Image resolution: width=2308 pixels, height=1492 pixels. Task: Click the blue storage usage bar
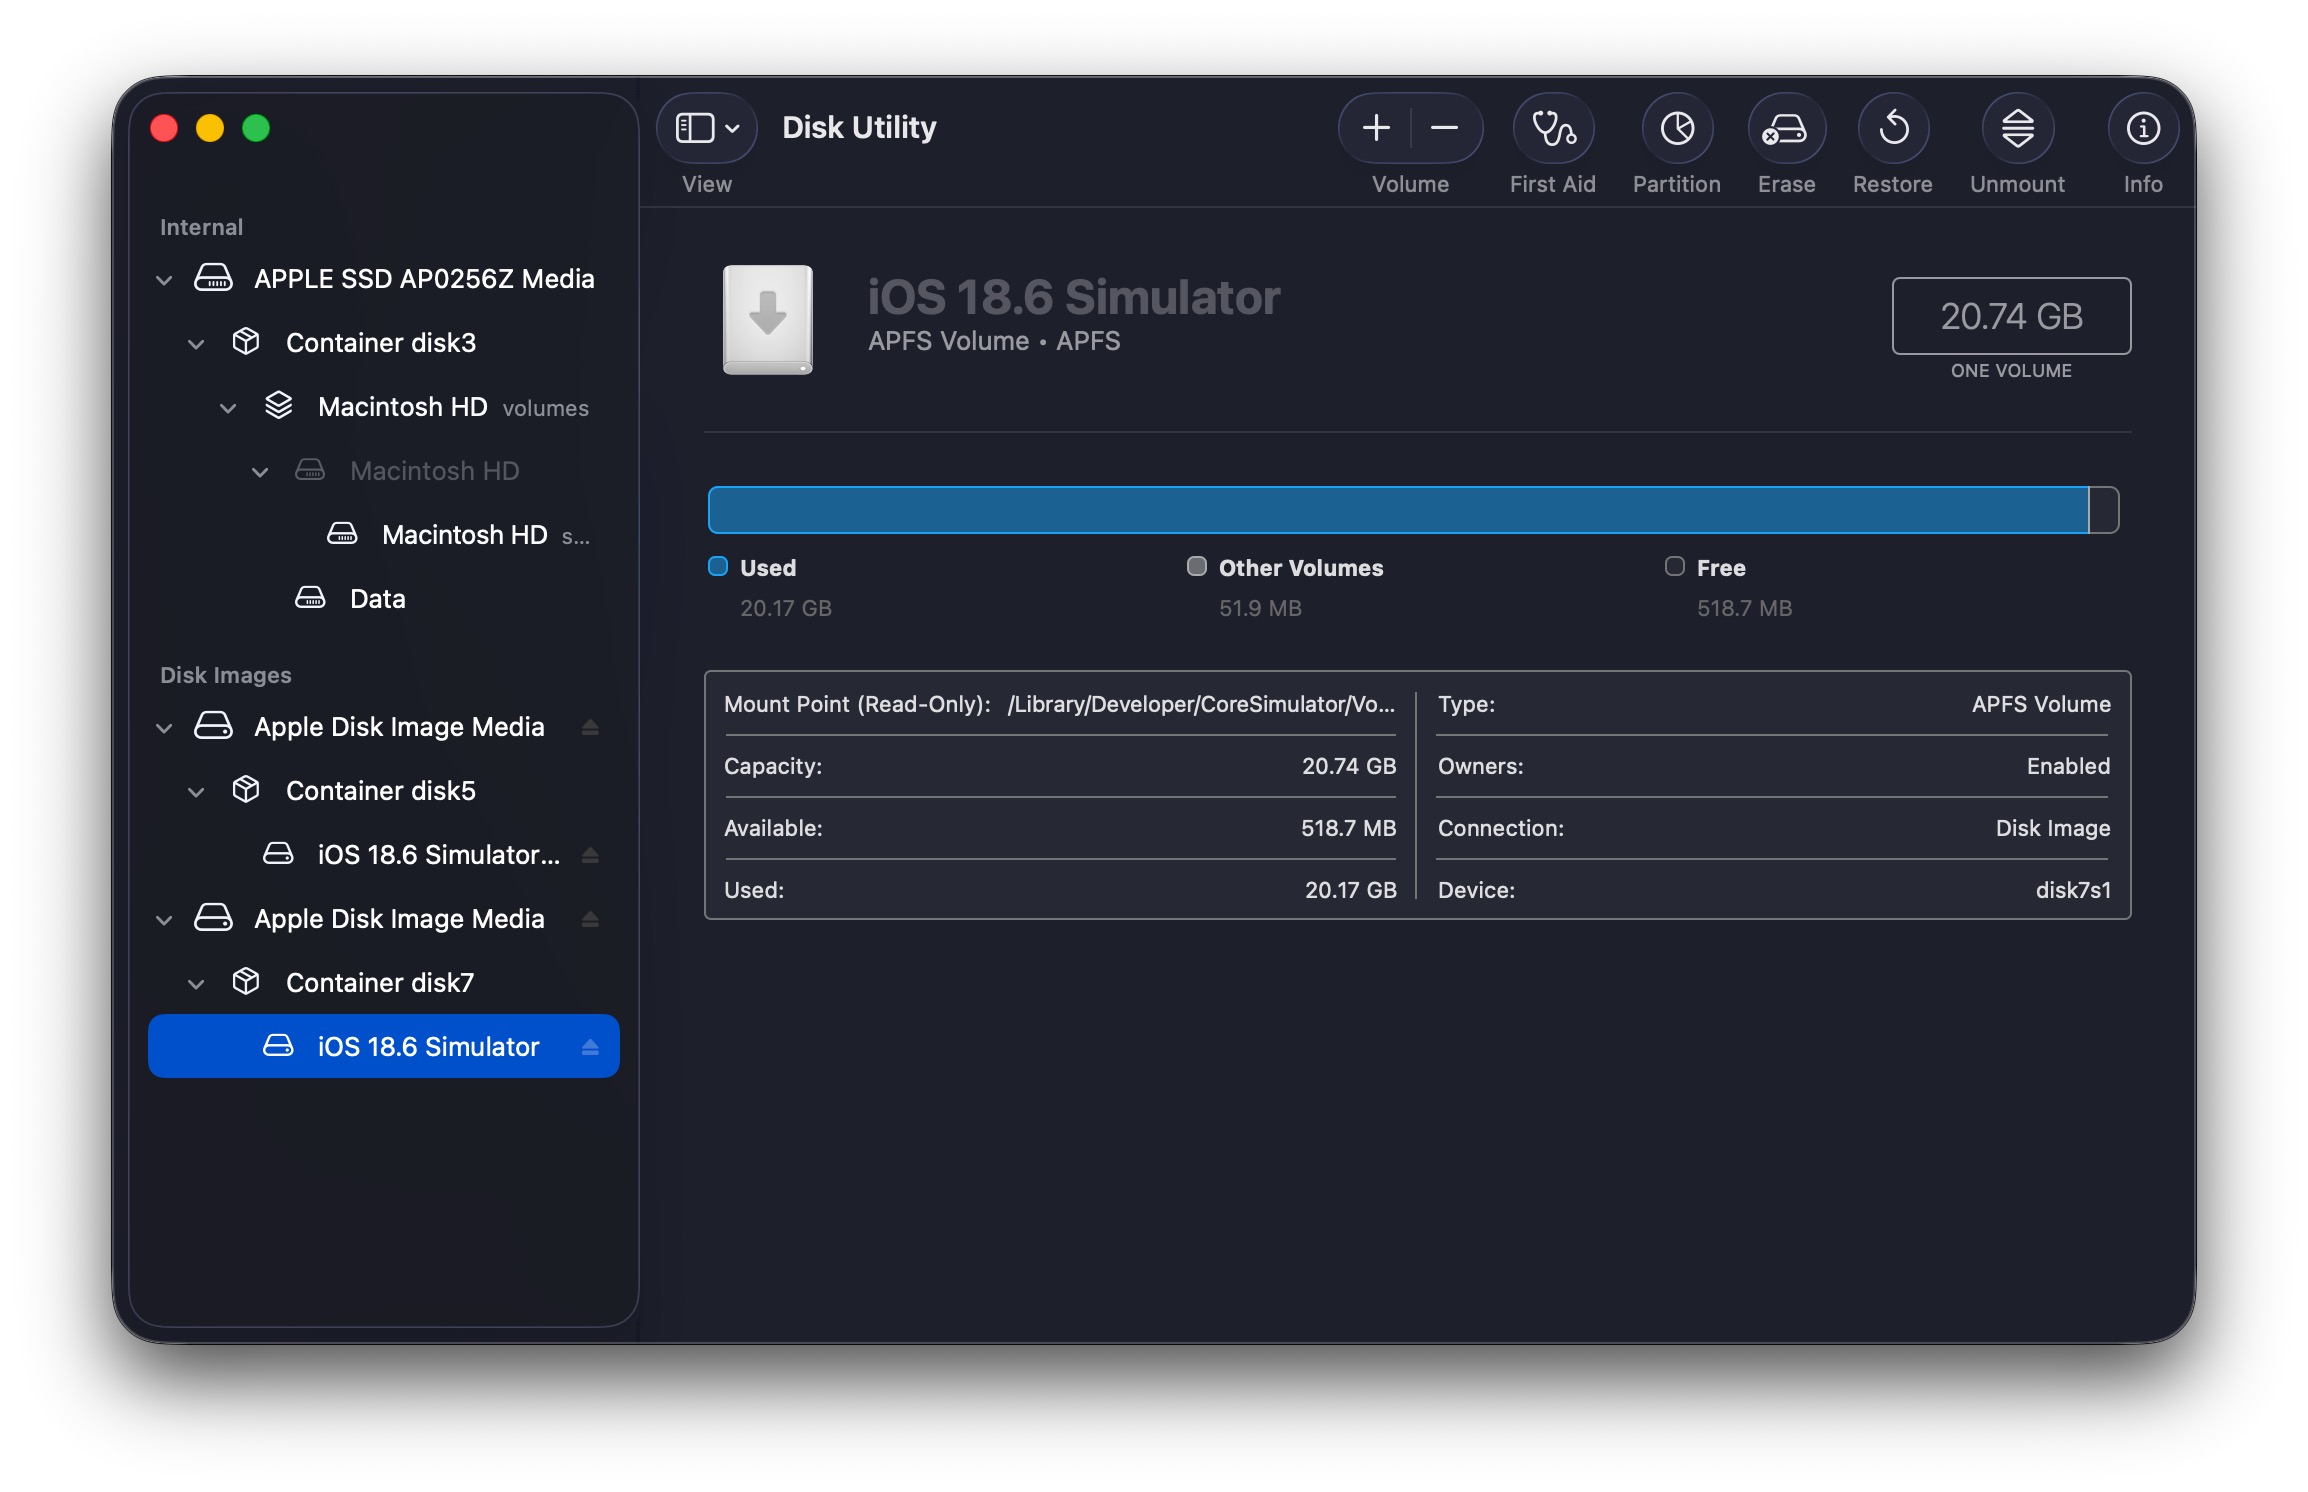coord(1400,509)
